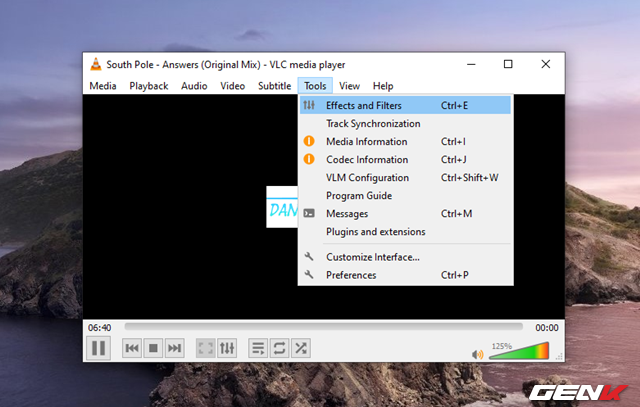The image size is (640, 407).
Task: Pause playback with the pause button
Action: [98, 348]
